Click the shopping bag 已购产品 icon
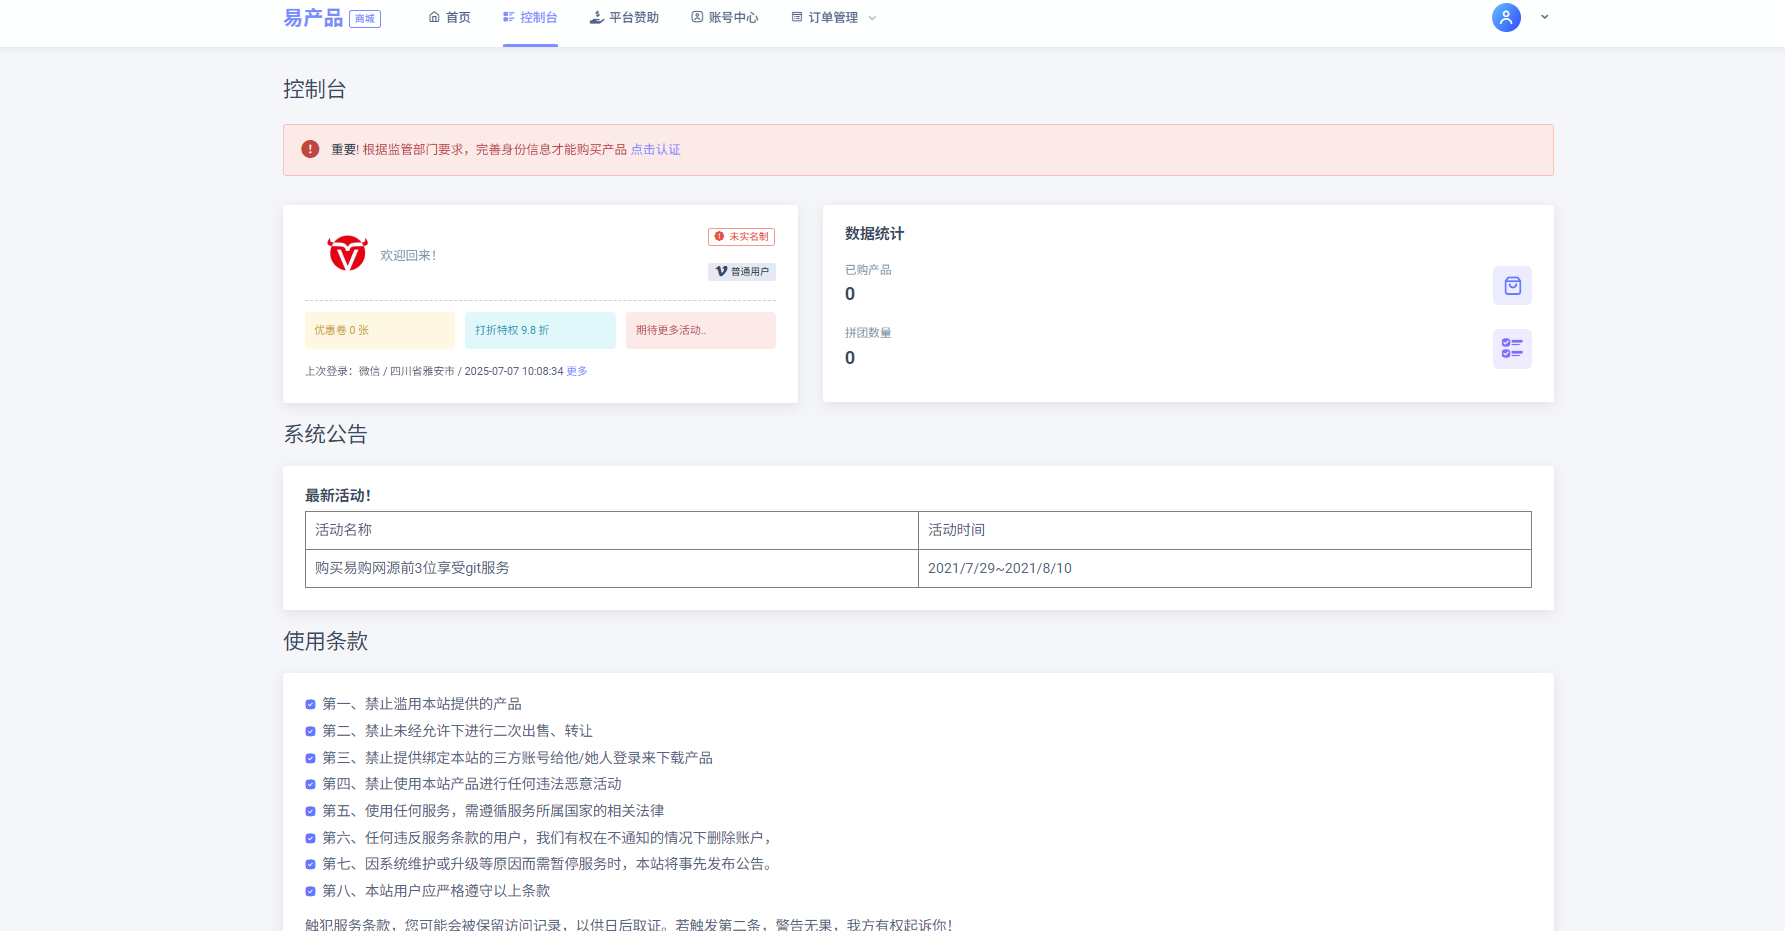This screenshot has height=931, width=1785. coord(1512,286)
